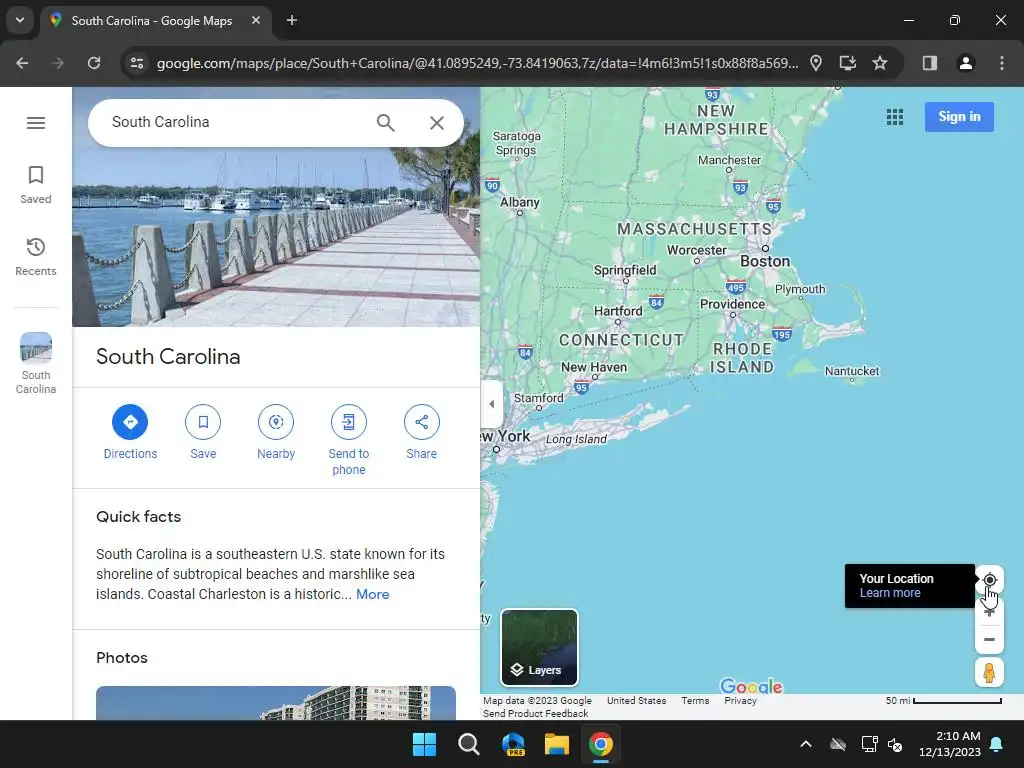Click the Sign in button
Screen dimensions: 1024x768
tap(959, 117)
